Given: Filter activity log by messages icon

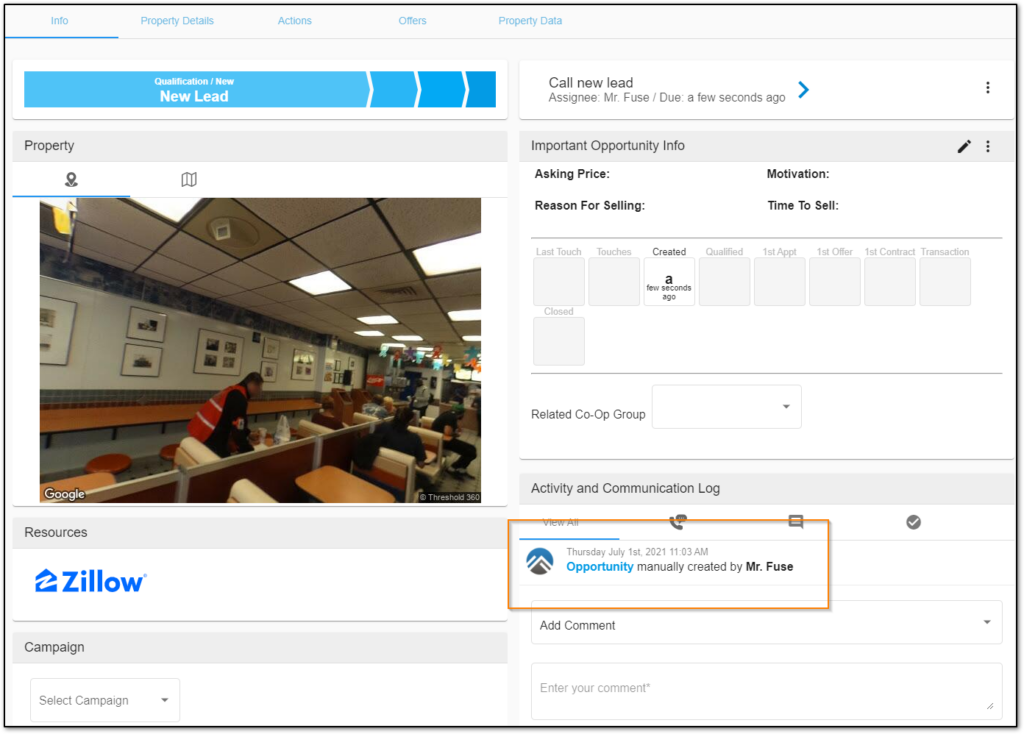Looking at the screenshot, I should [796, 522].
